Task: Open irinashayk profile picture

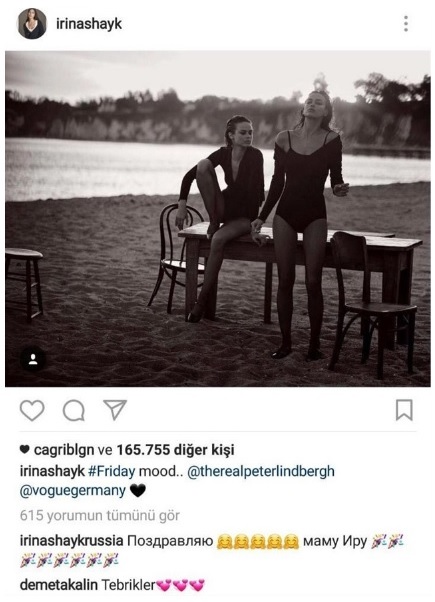Action: [x=32, y=24]
